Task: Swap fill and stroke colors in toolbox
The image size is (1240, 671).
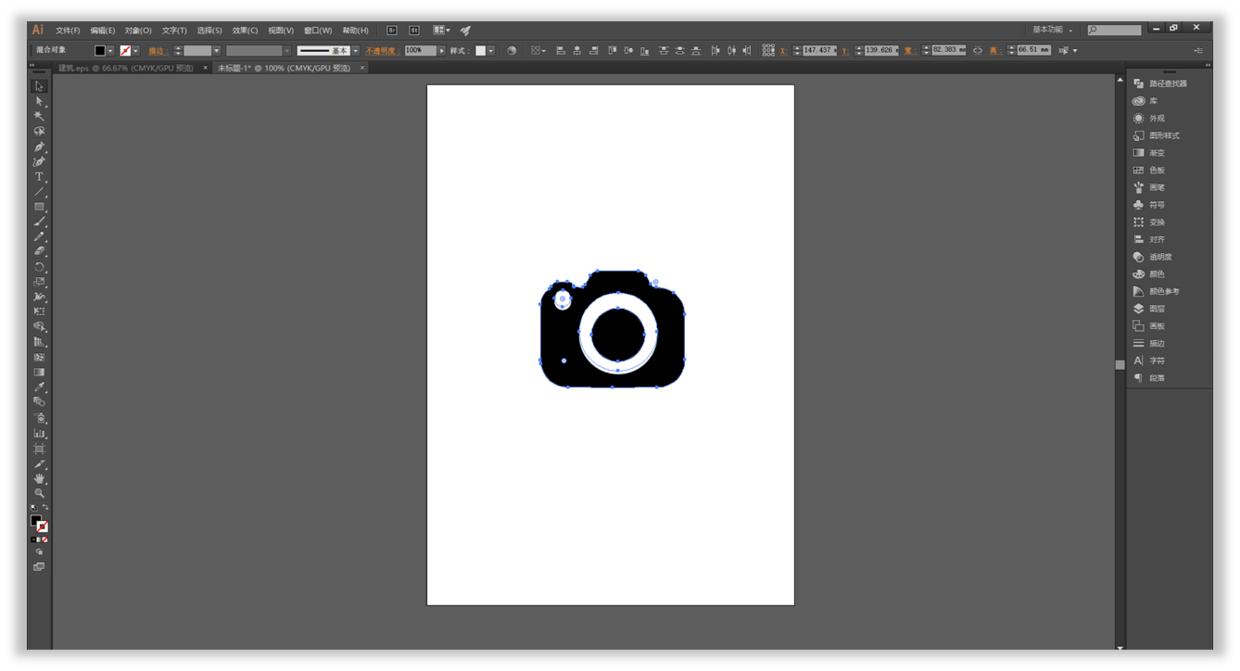Action: (46, 509)
